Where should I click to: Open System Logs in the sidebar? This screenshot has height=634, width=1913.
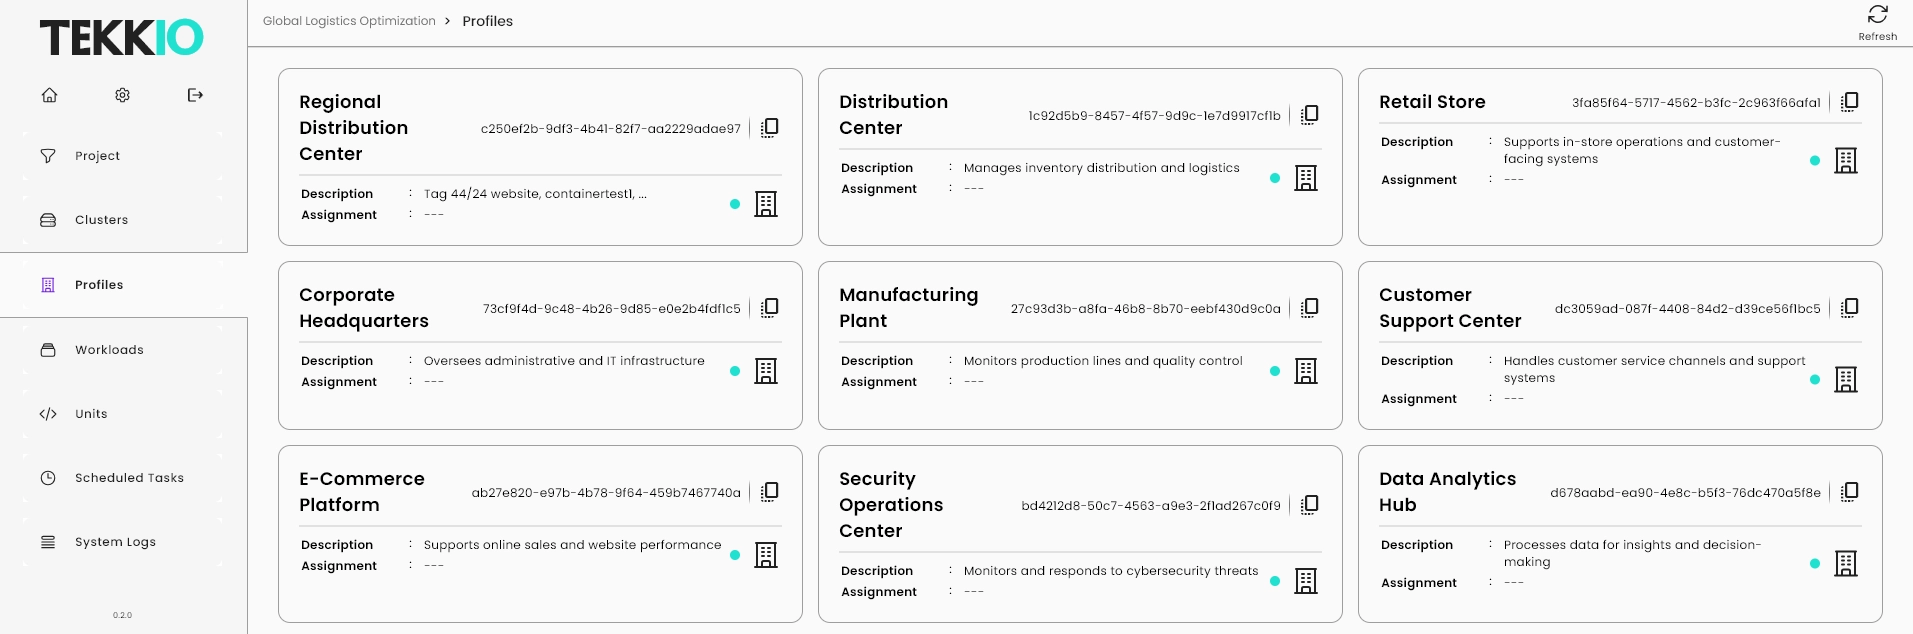[x=123, y=542]
